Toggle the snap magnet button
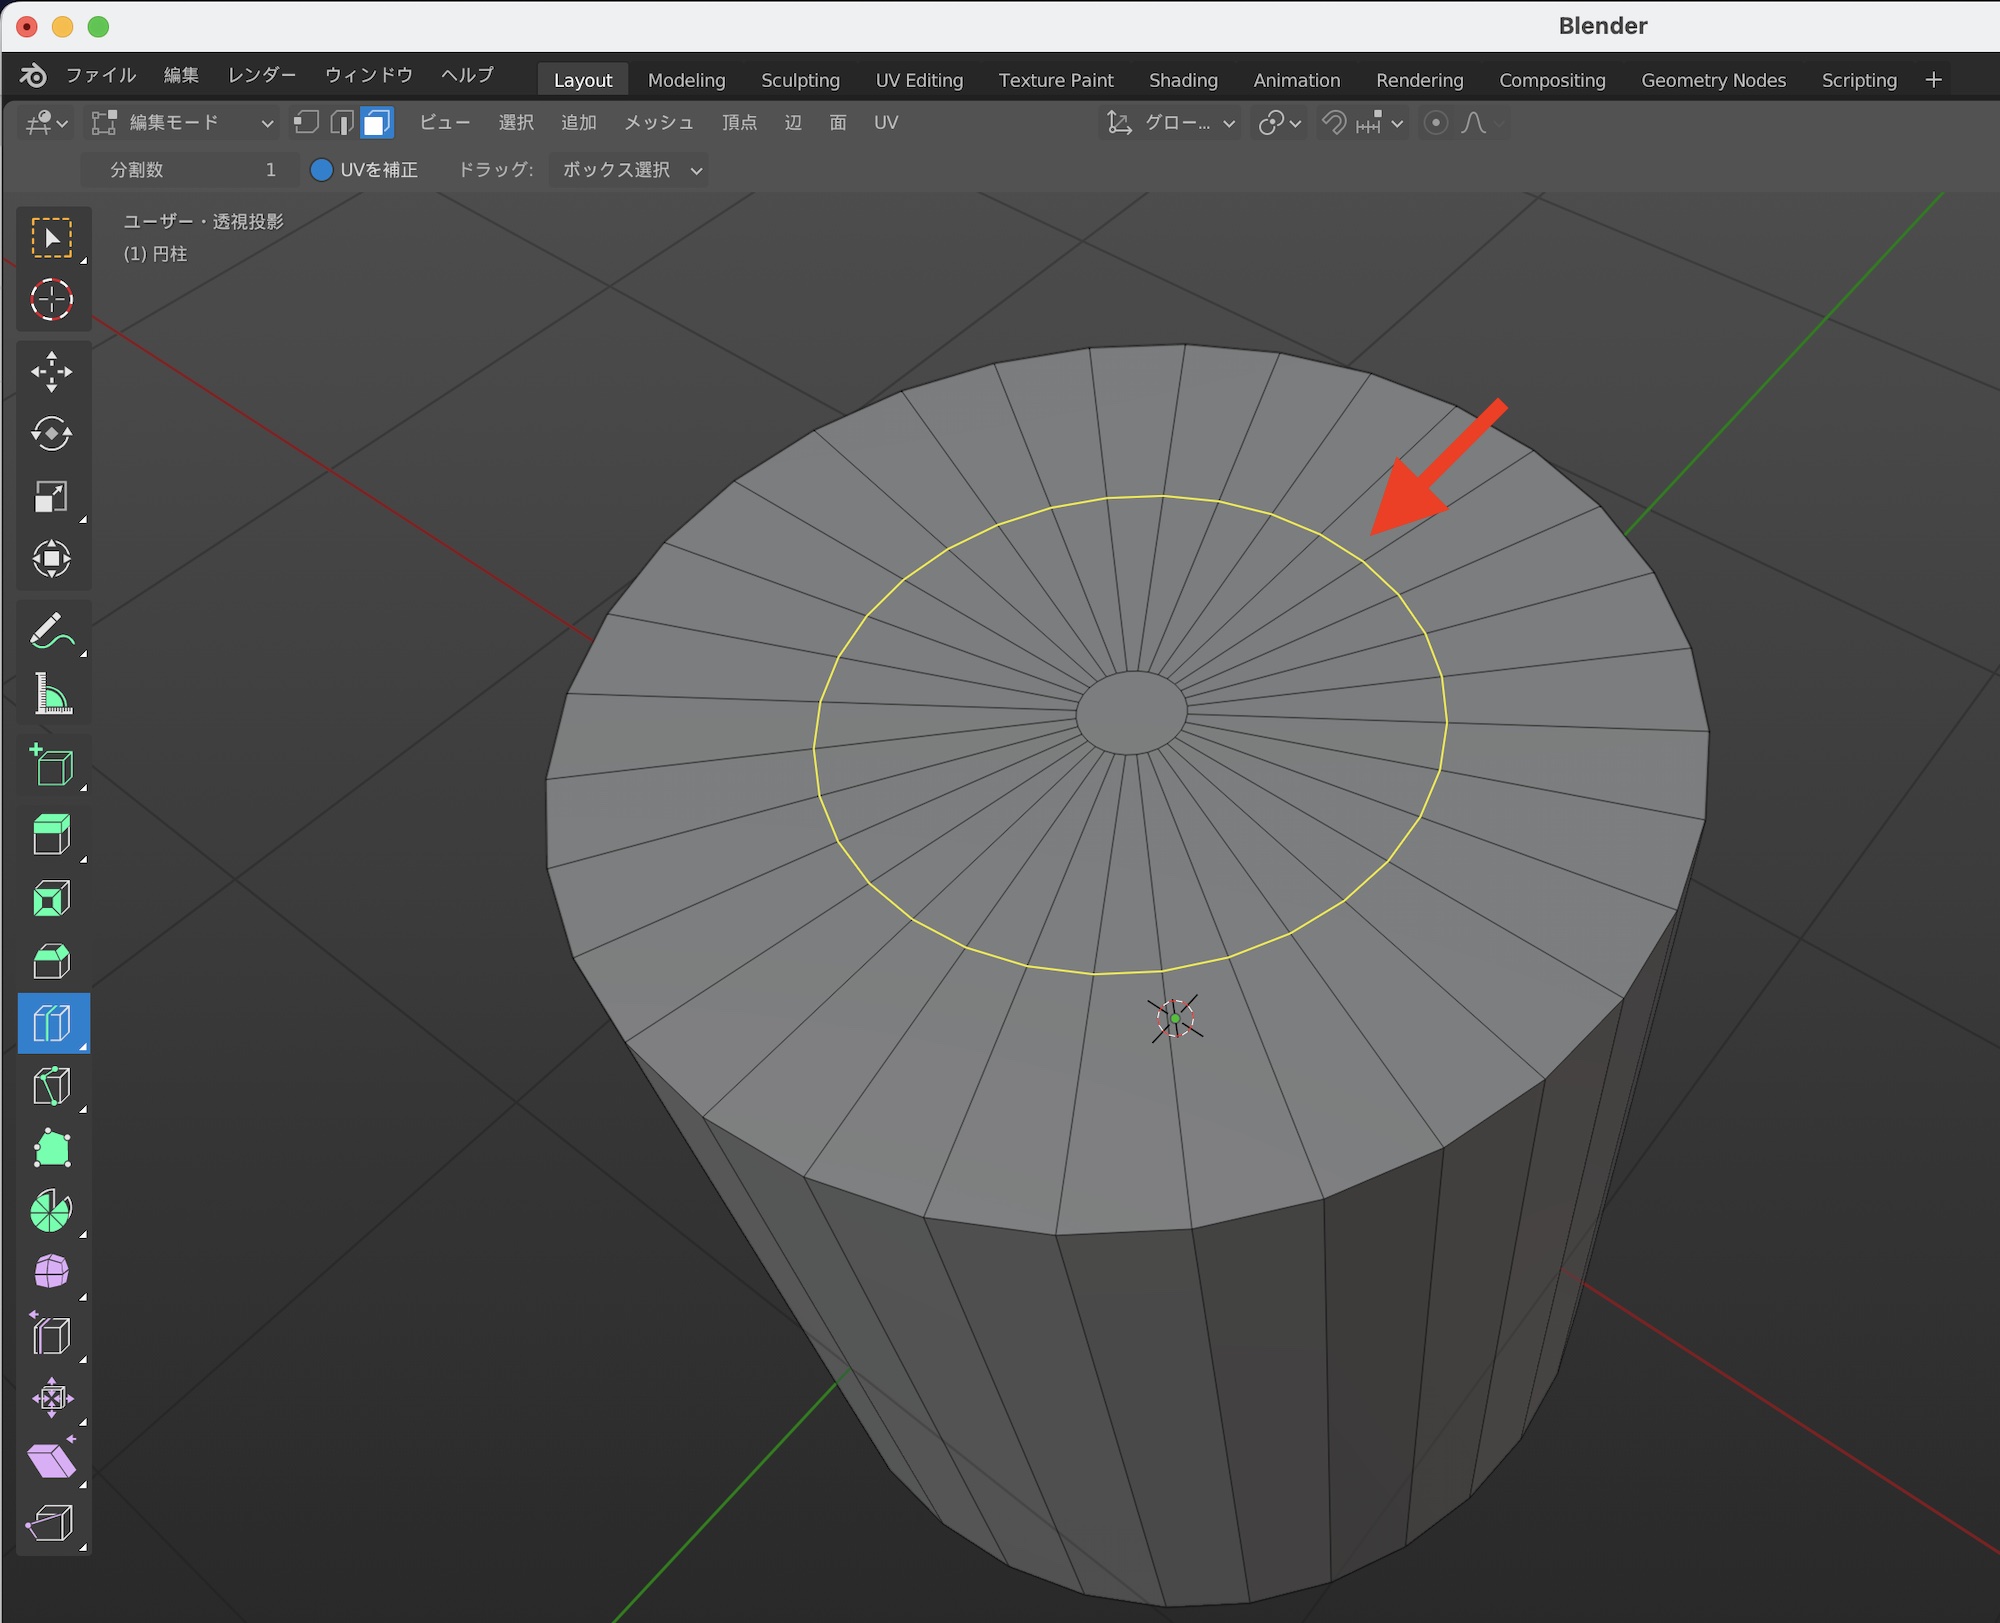The height and width of the screenshot is (1623, 2000). (1334, 123)
